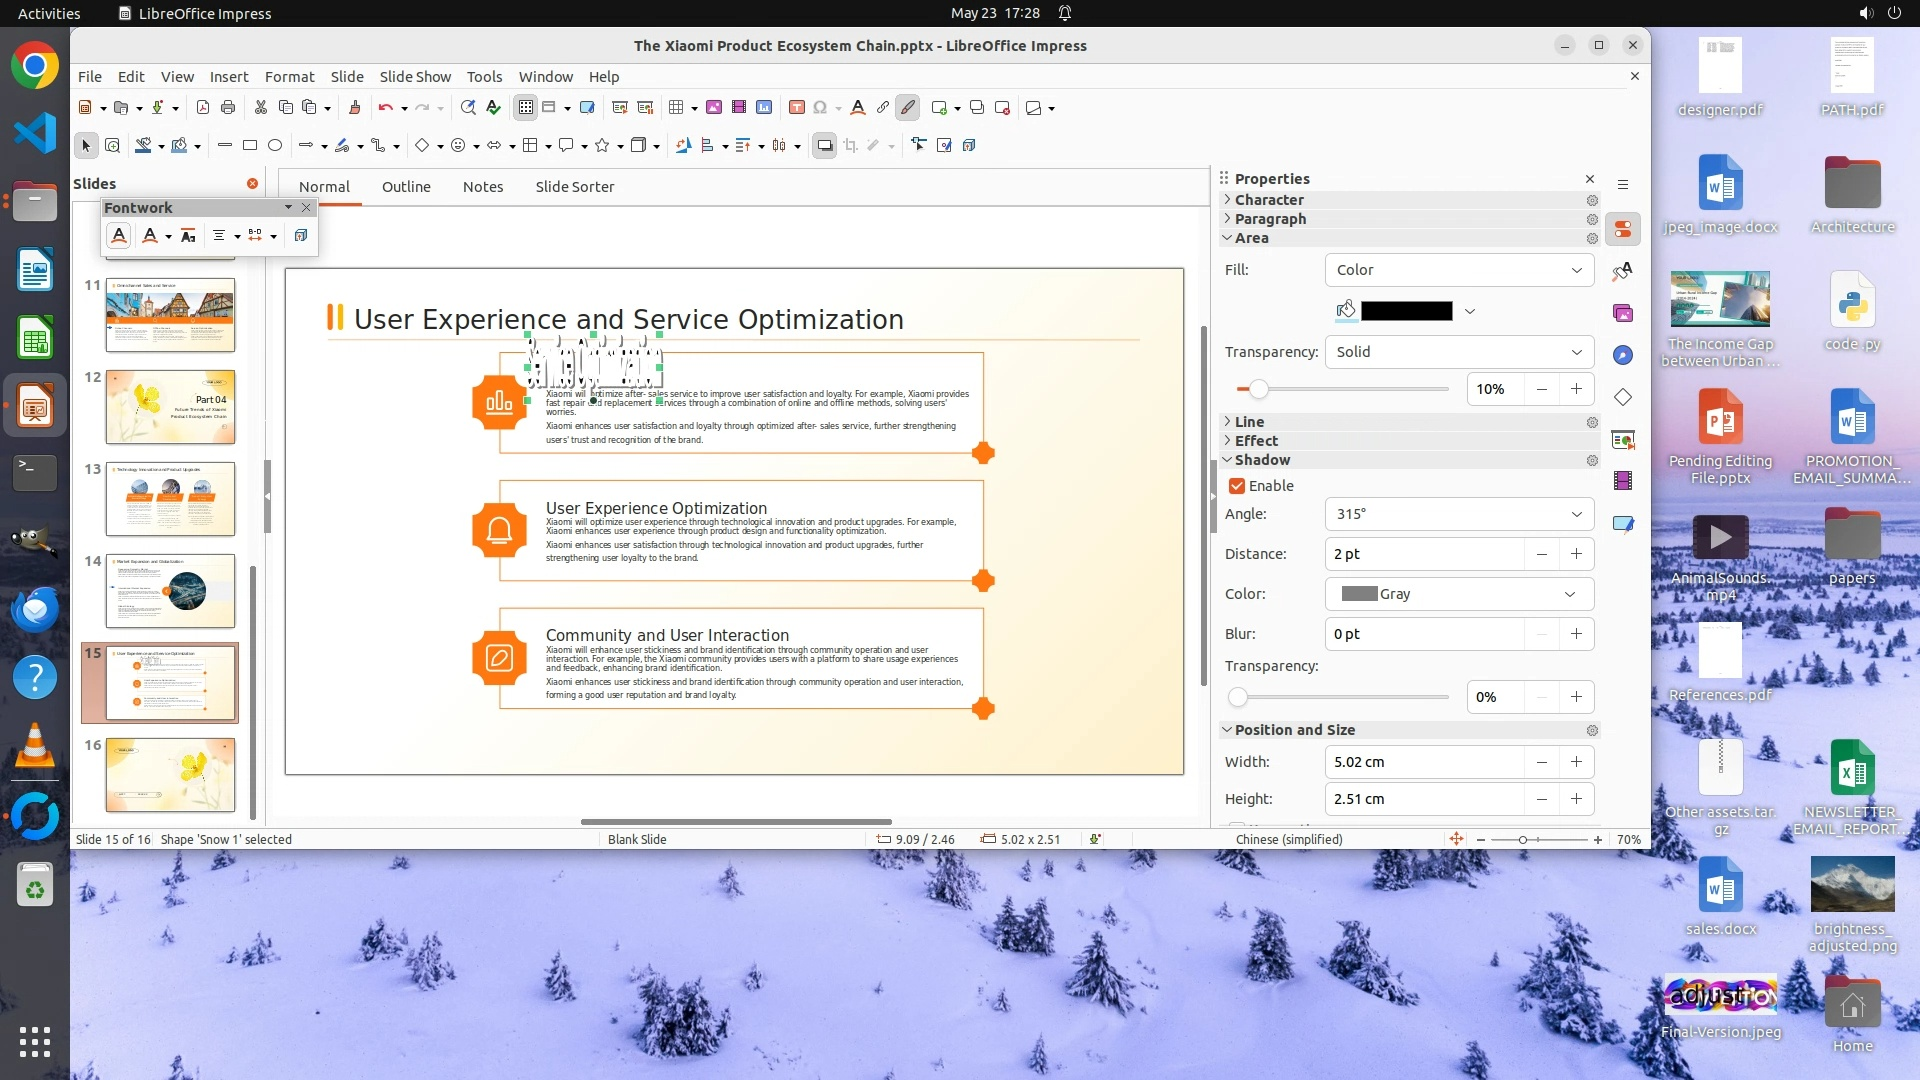Toggle Extrusion in the Fontwork toolbar
This screenshot has height=1080, width=1920.
(300, 236)
